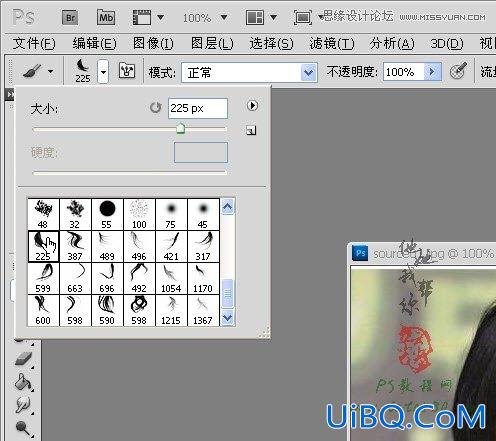This screenshot has height=441, width=496.
Task: Open the 图像(I) menu
Action: click(153, 44)
